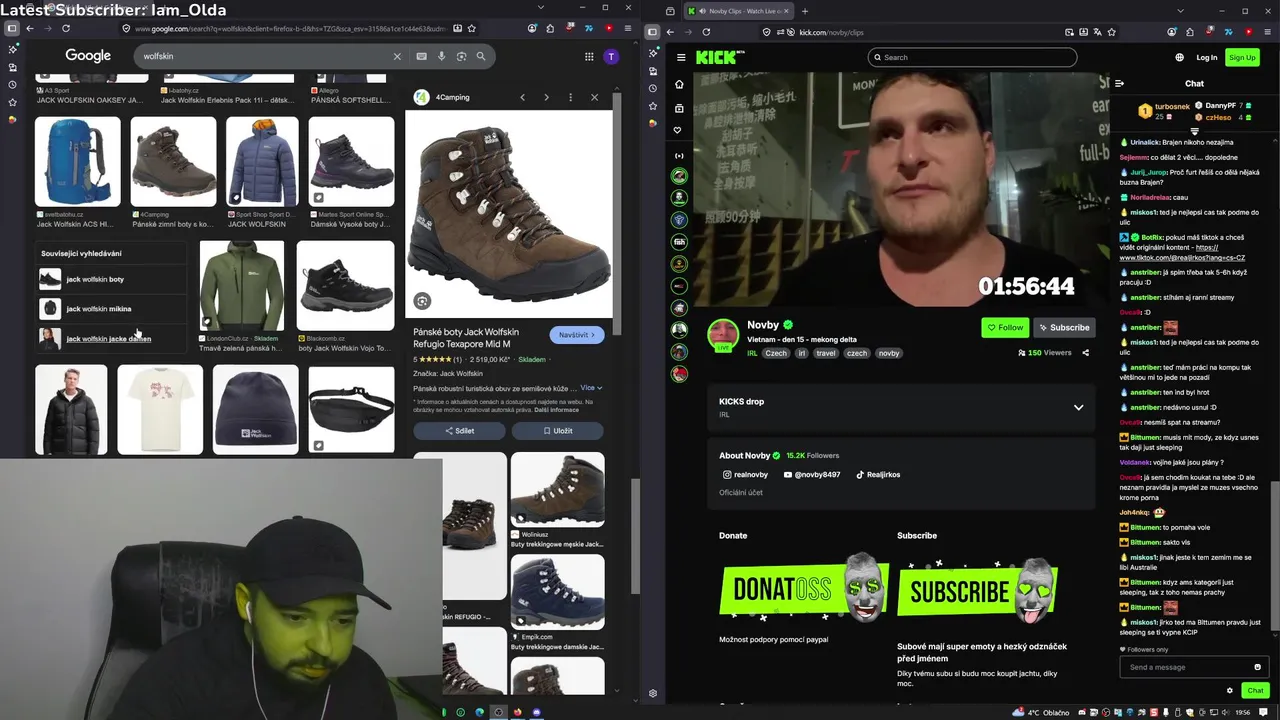
Task: Open the Czech stream tag
Action: (x=776, y=353)
